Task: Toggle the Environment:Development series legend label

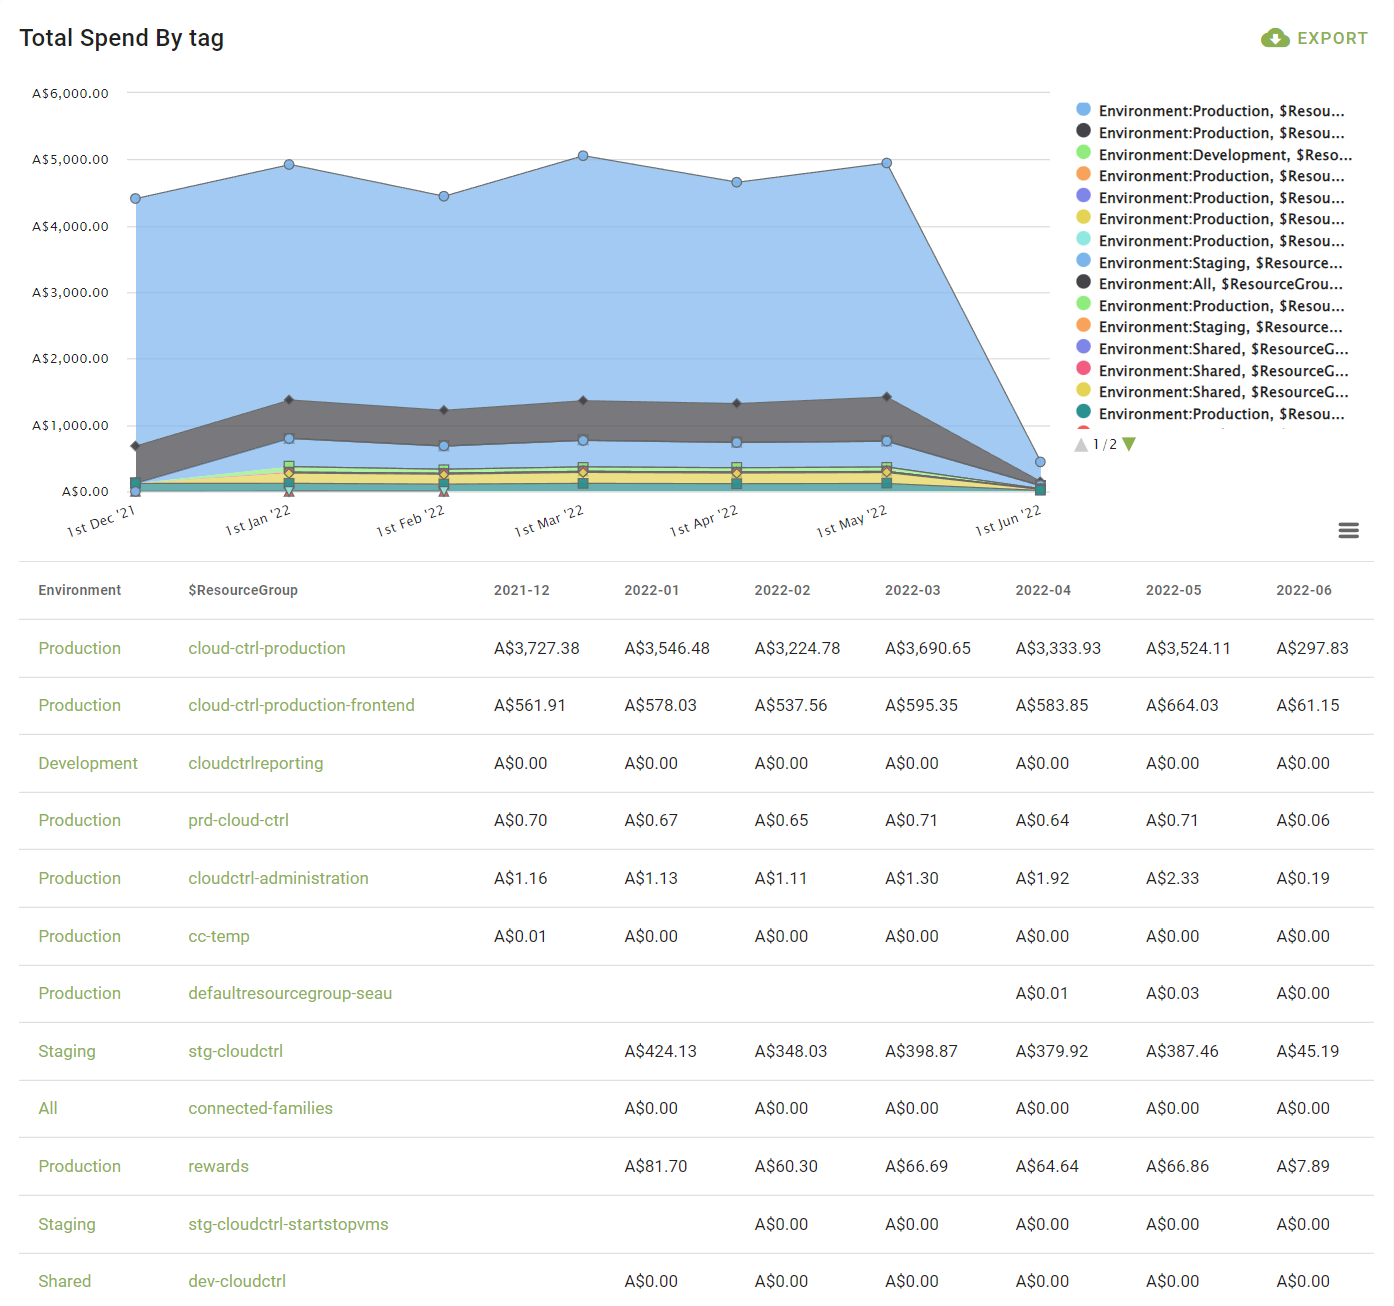Action: point(1224,155)
